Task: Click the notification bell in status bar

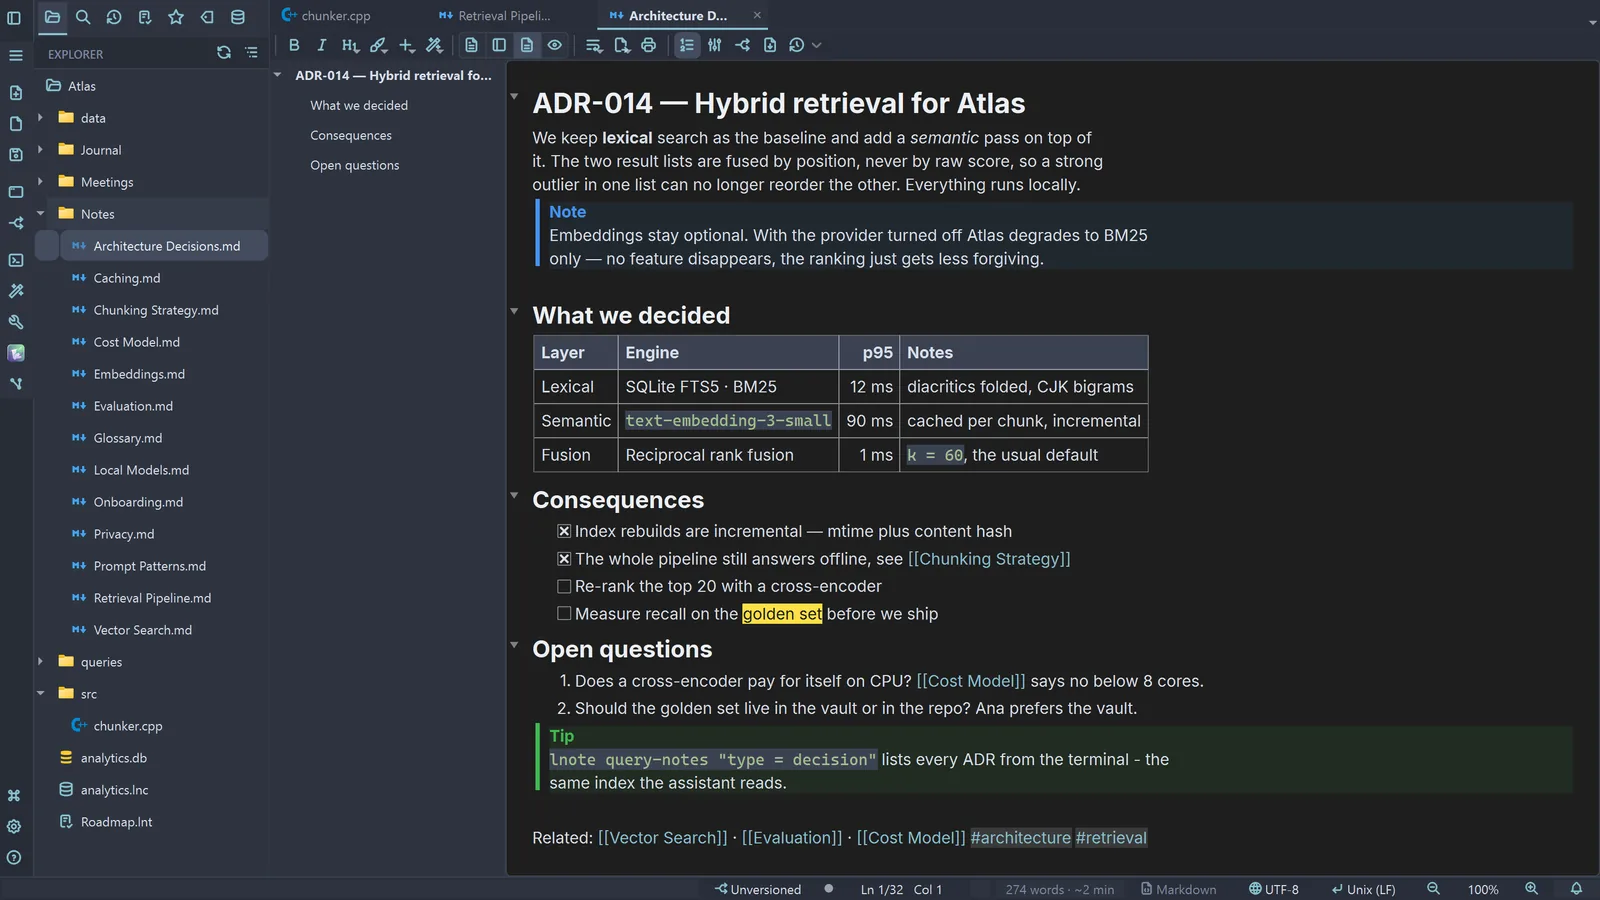Action: pos(1576,889)
